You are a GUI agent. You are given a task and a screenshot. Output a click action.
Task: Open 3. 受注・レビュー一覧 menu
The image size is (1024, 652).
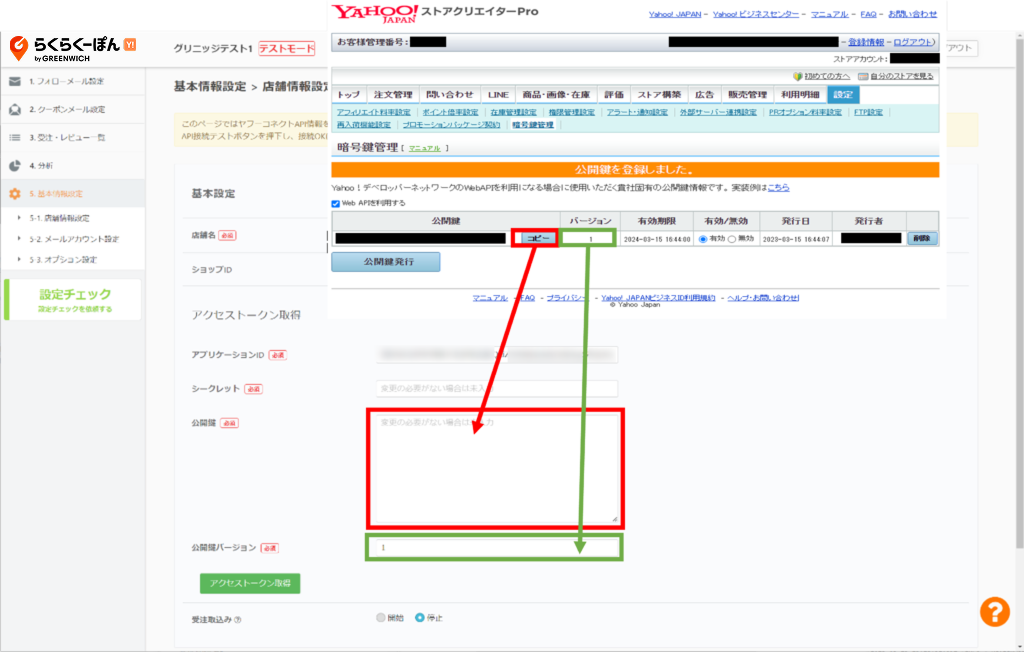pyautogui.click(x=72, y=137)
